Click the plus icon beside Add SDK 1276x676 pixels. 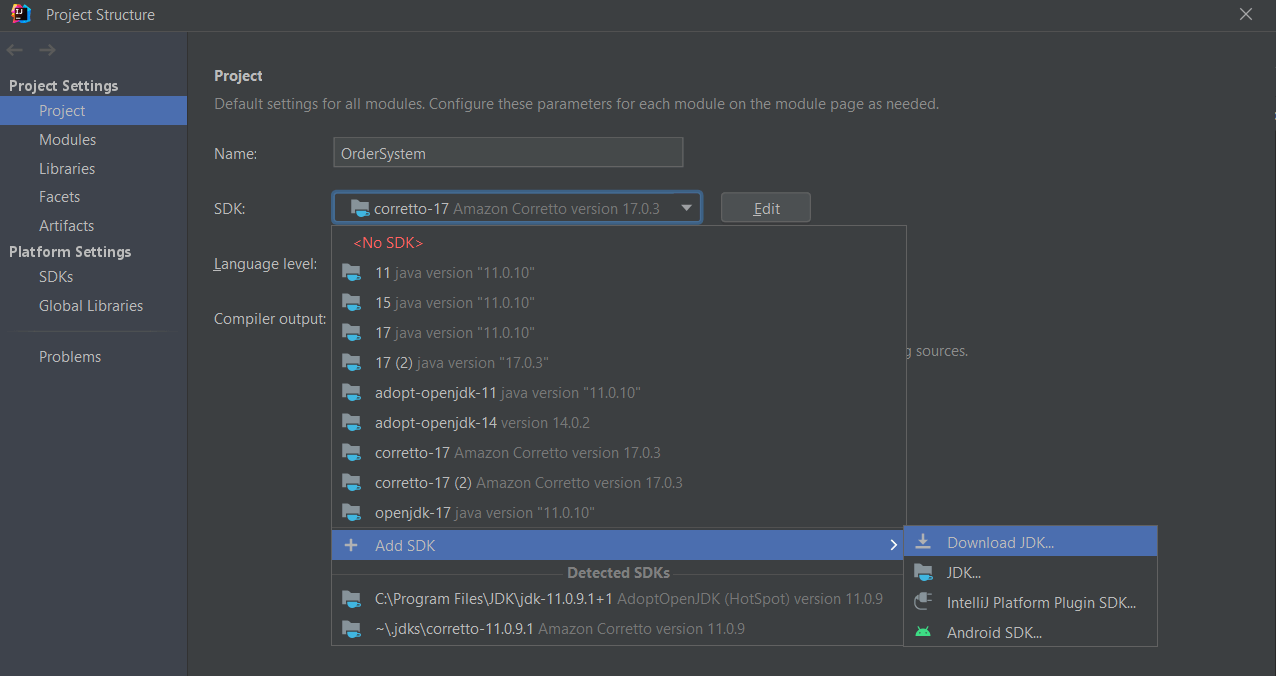pos(351,545)
